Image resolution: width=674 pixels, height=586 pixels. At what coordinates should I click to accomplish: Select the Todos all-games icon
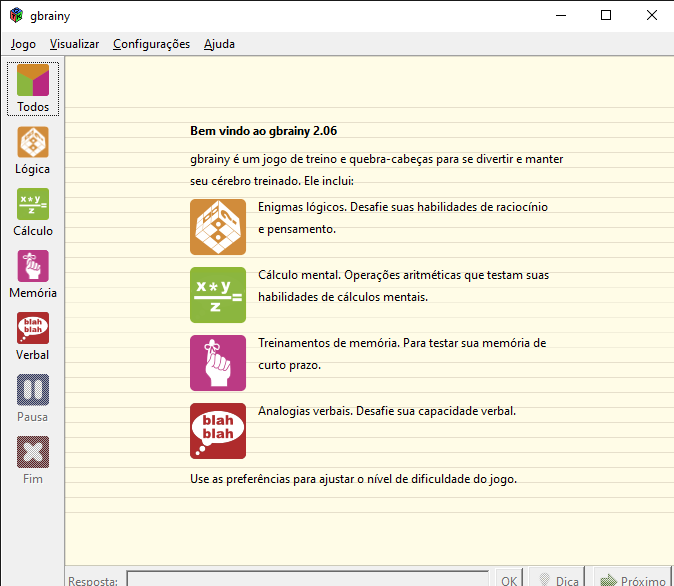(33, 88)
